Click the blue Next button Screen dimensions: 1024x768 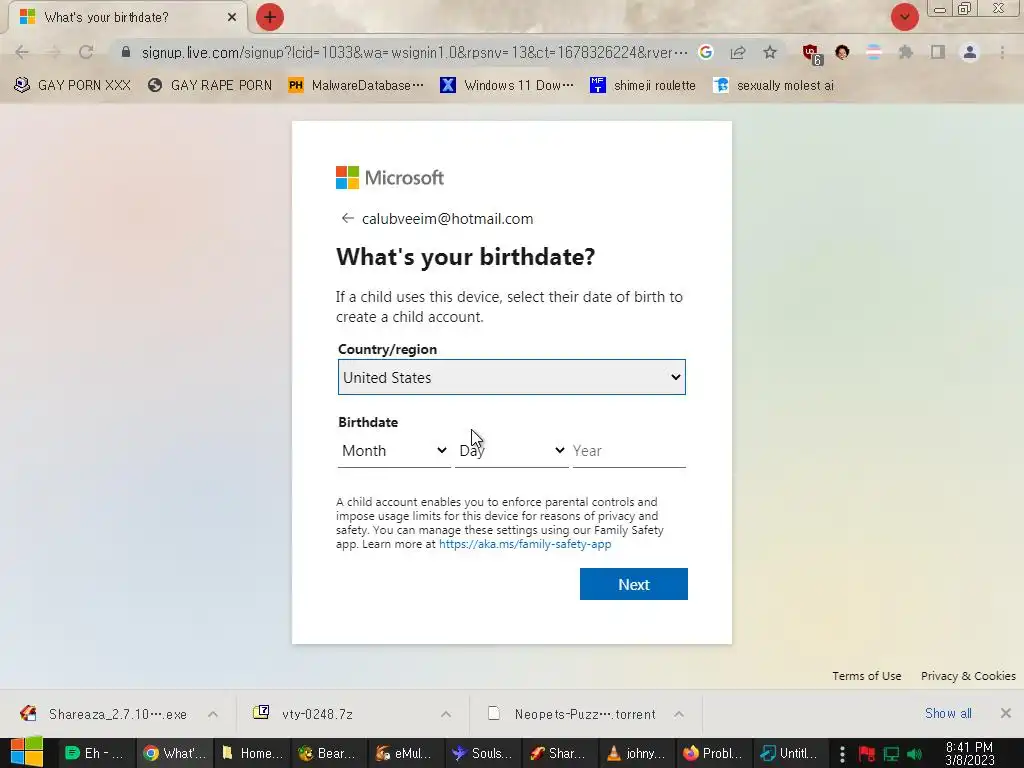coord(633,584)
